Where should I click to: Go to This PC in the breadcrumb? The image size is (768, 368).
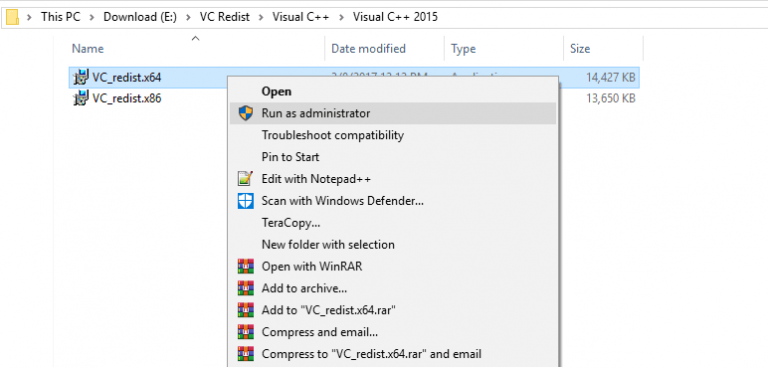[60, 17]
